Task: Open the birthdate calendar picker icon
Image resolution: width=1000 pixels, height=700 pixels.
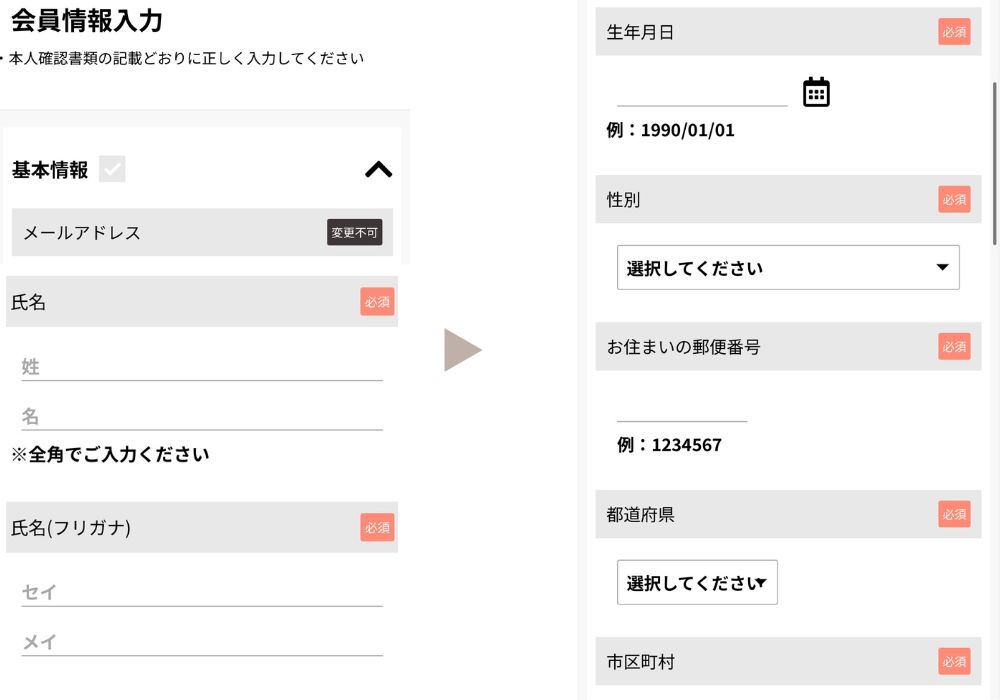Action: point(816,92)
